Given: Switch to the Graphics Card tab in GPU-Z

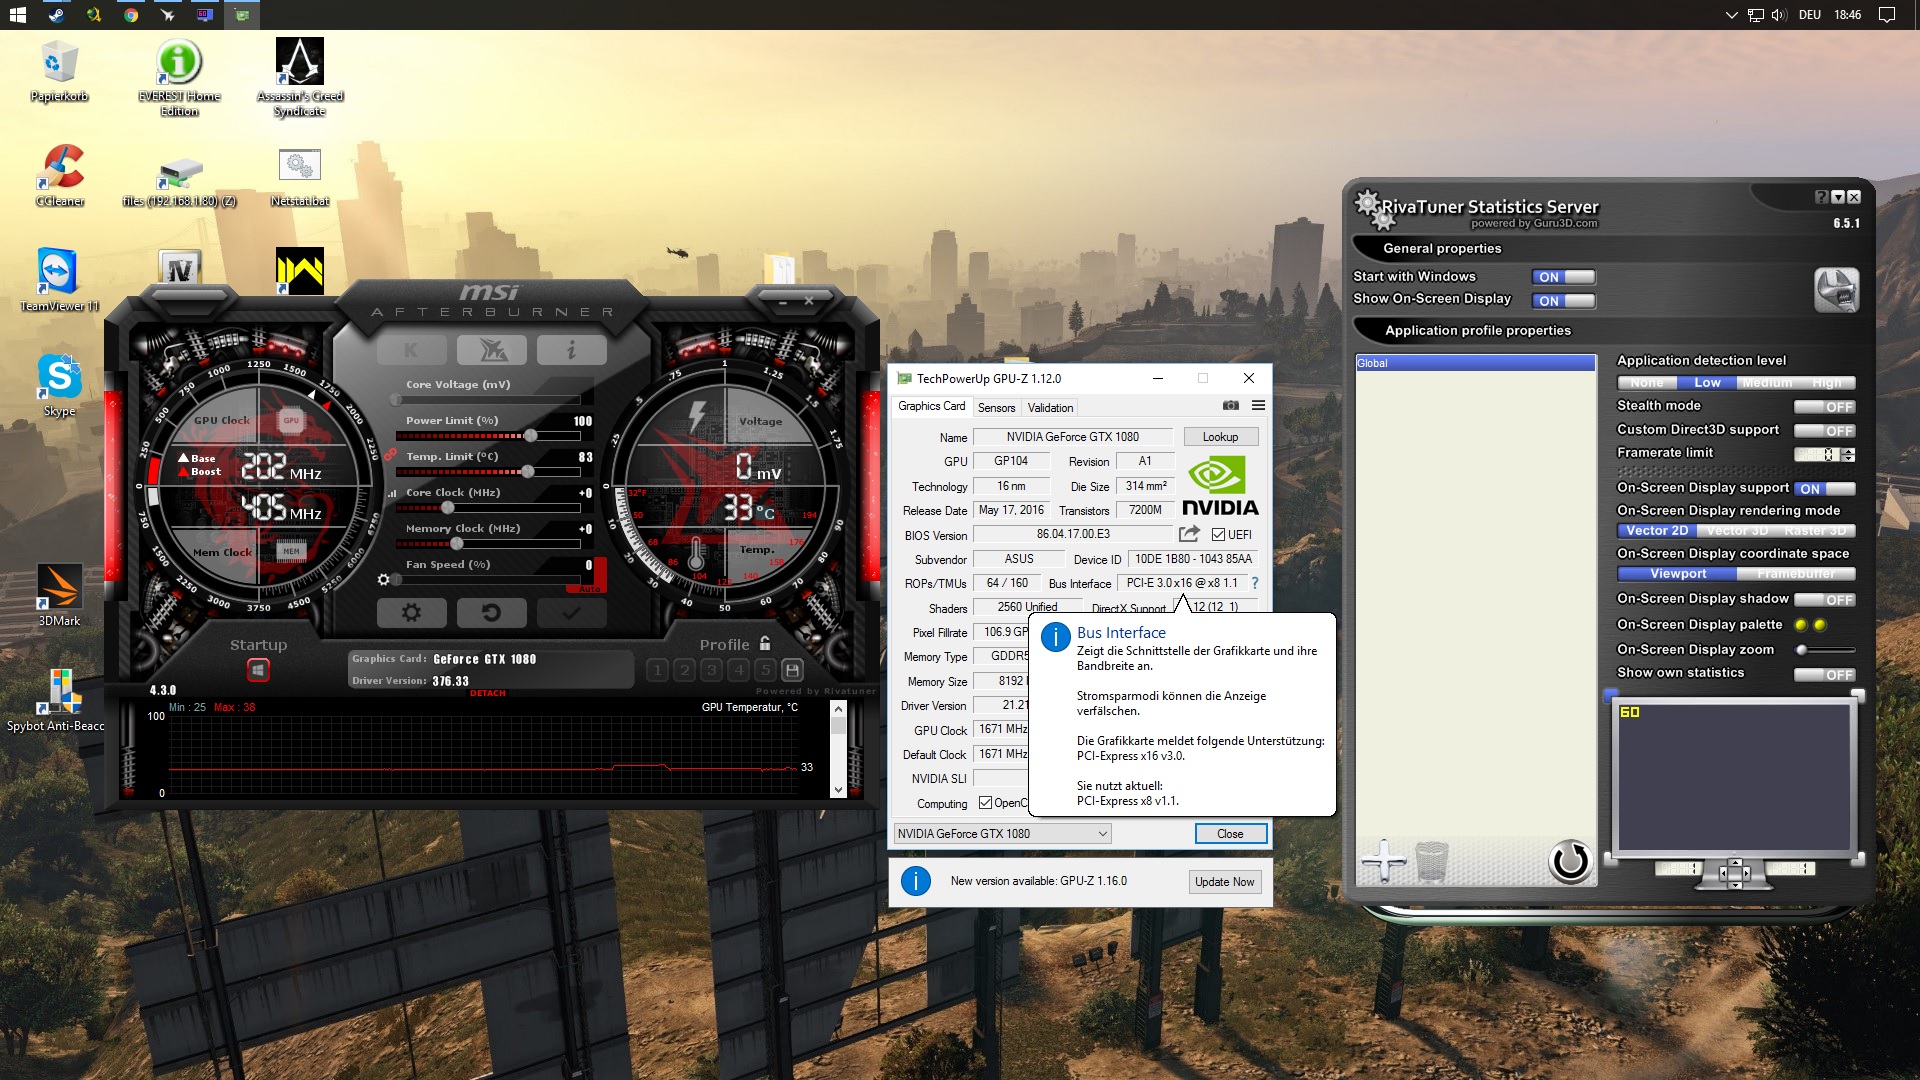Looking at the screenshot, I should pos(931,406).
